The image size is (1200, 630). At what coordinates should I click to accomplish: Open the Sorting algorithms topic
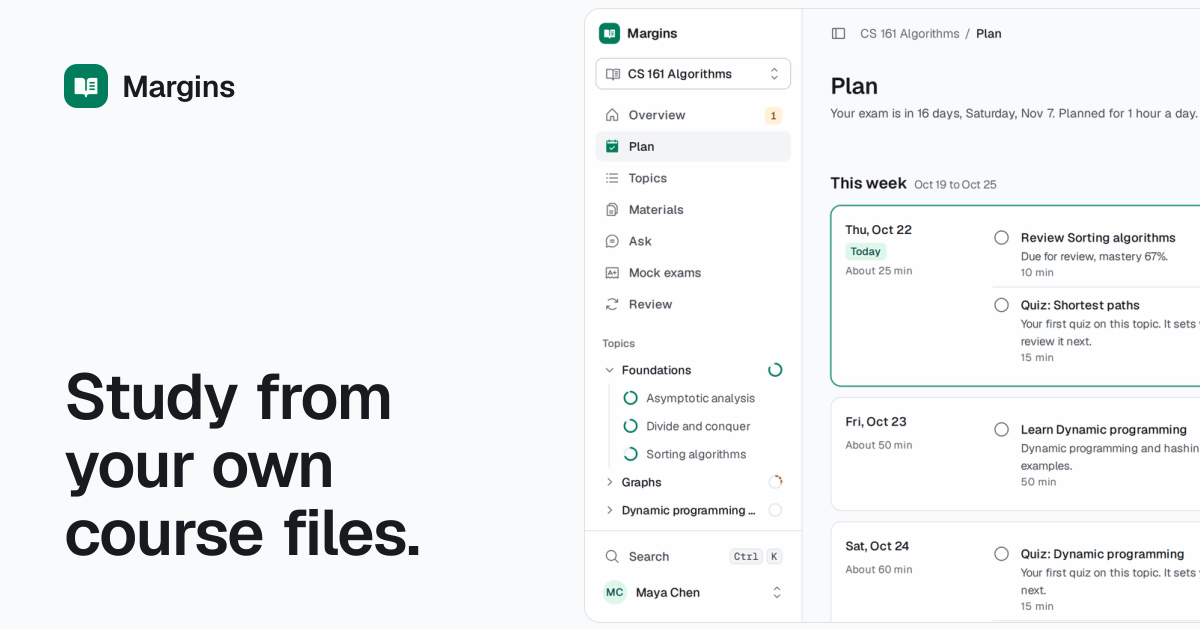(696, 454)
